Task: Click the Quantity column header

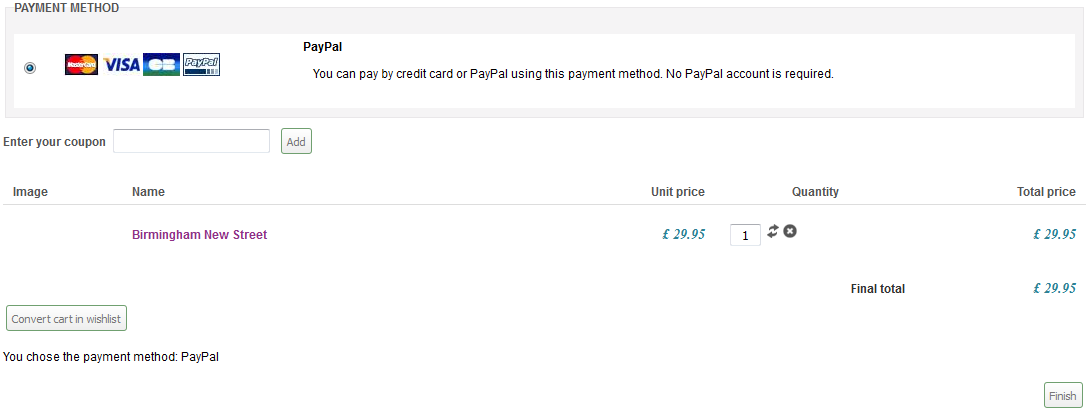Action: click(815, 192)
